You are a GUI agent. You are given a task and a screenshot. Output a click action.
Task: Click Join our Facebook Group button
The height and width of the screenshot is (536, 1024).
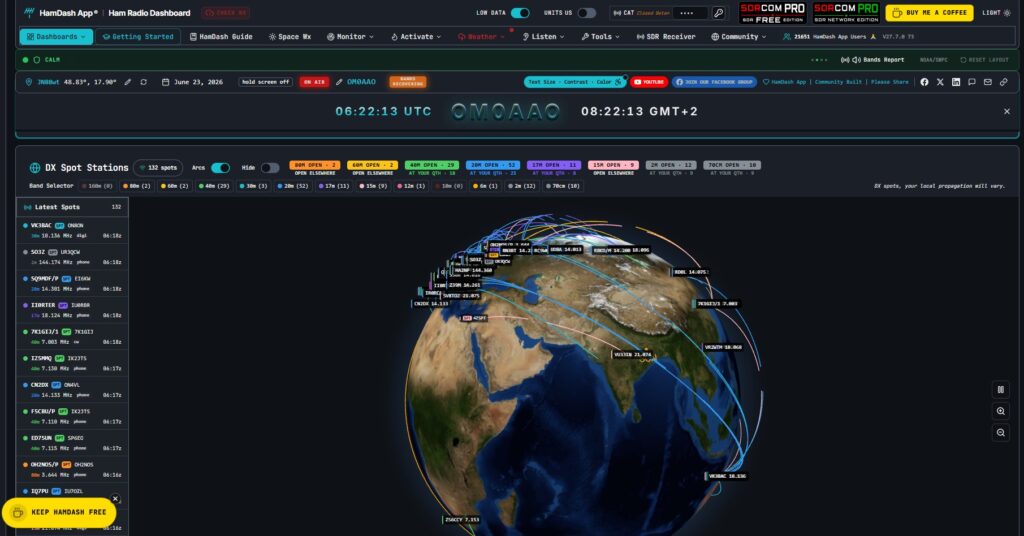[x=714, y=82]
